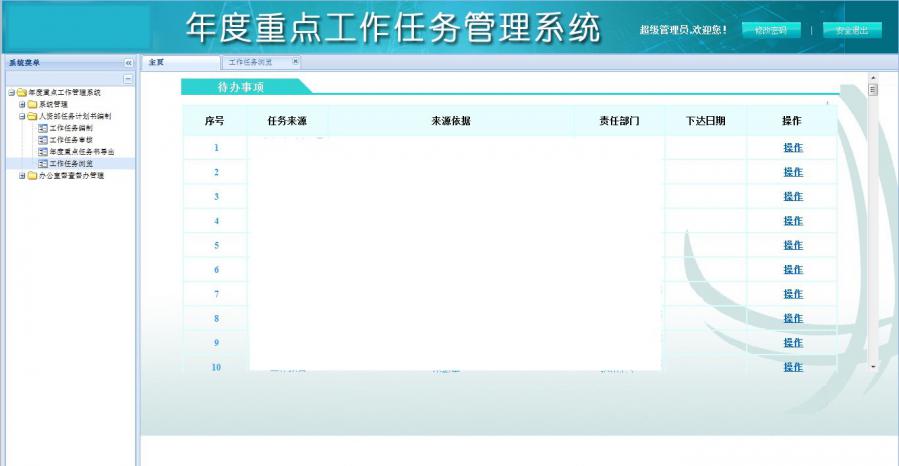The height and width of the screenshot is (466, 899).
Task: Open 工作任务编制 in the sidebar tree
Action: click(x=71, y=128)
